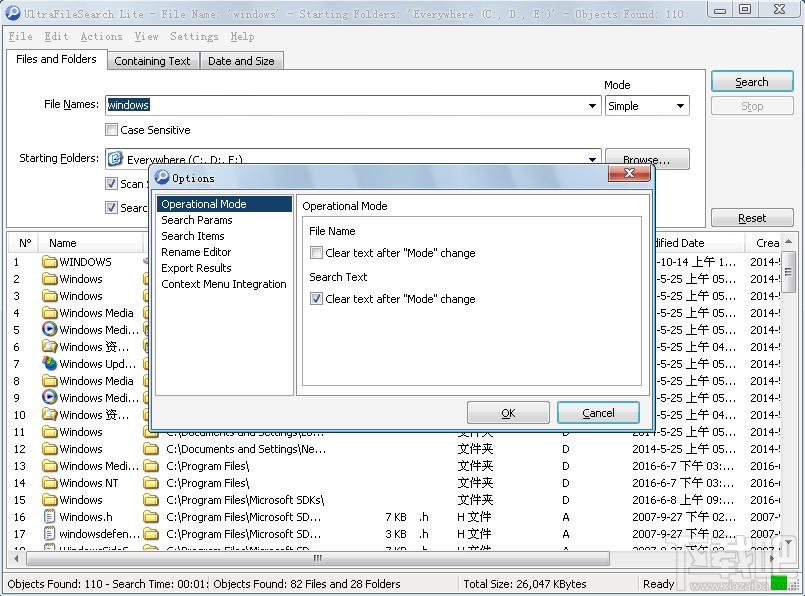Viewport: 805px width, 596px height.
Task: Toggle the Search checkbox below Scan
Action: [111, 207]
